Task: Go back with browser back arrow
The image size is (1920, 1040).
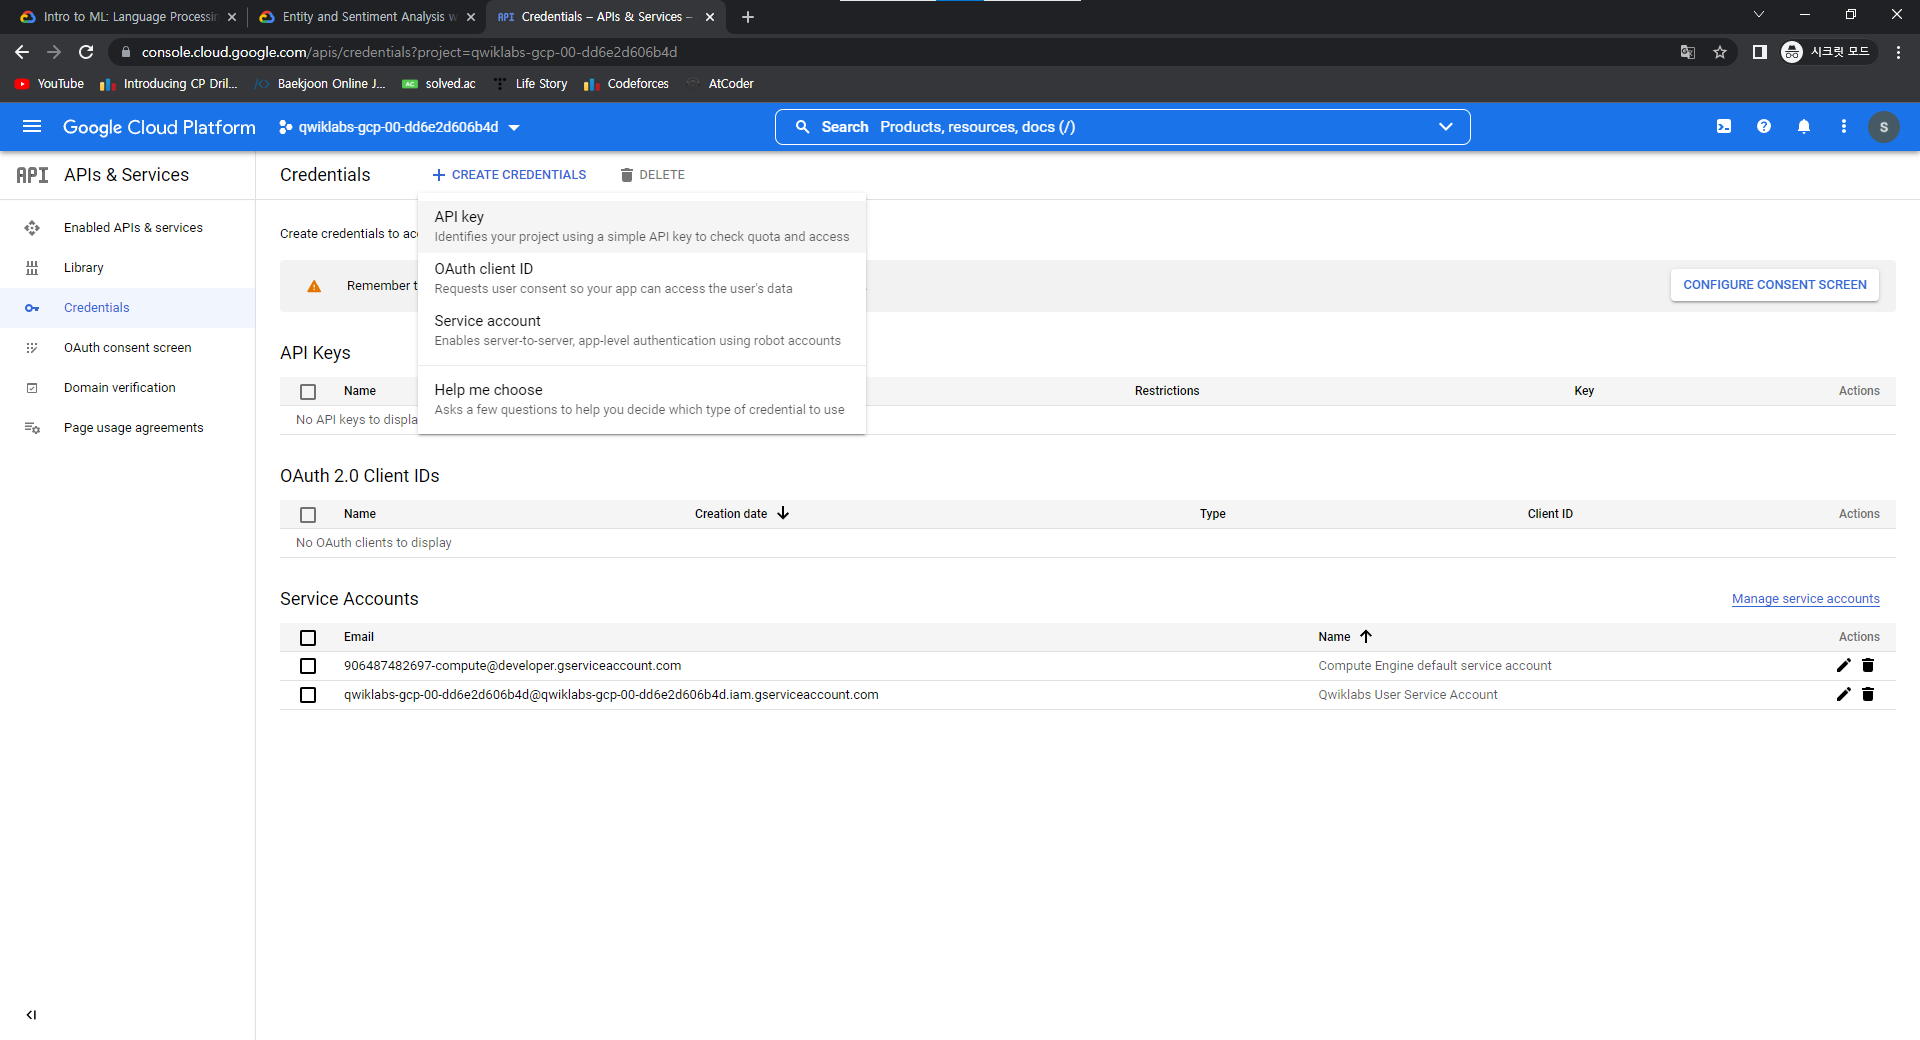Action: pyautogui.click(x=22, y=52)
